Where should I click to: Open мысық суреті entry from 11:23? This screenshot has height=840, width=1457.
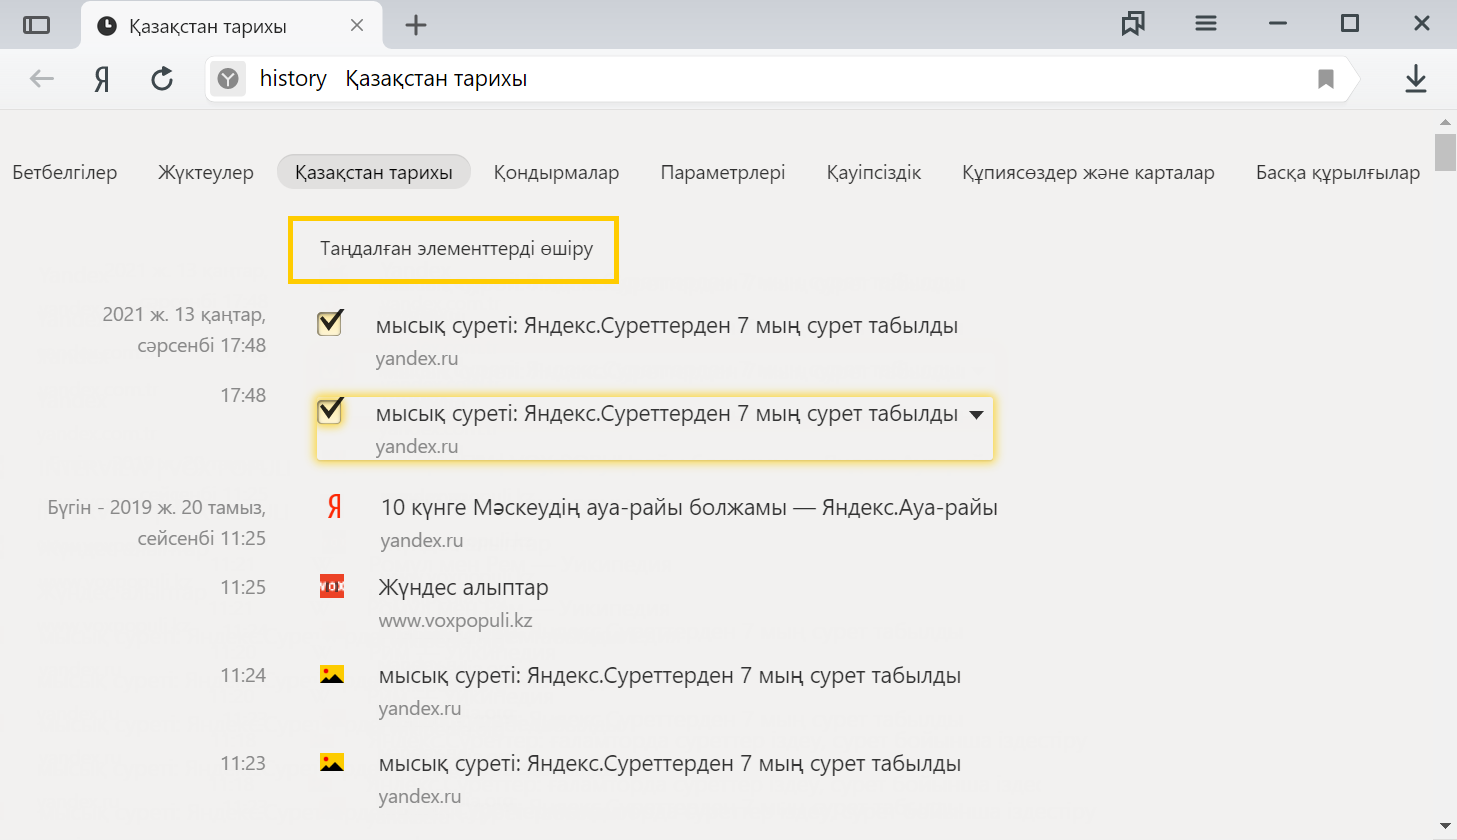[670, 764]
